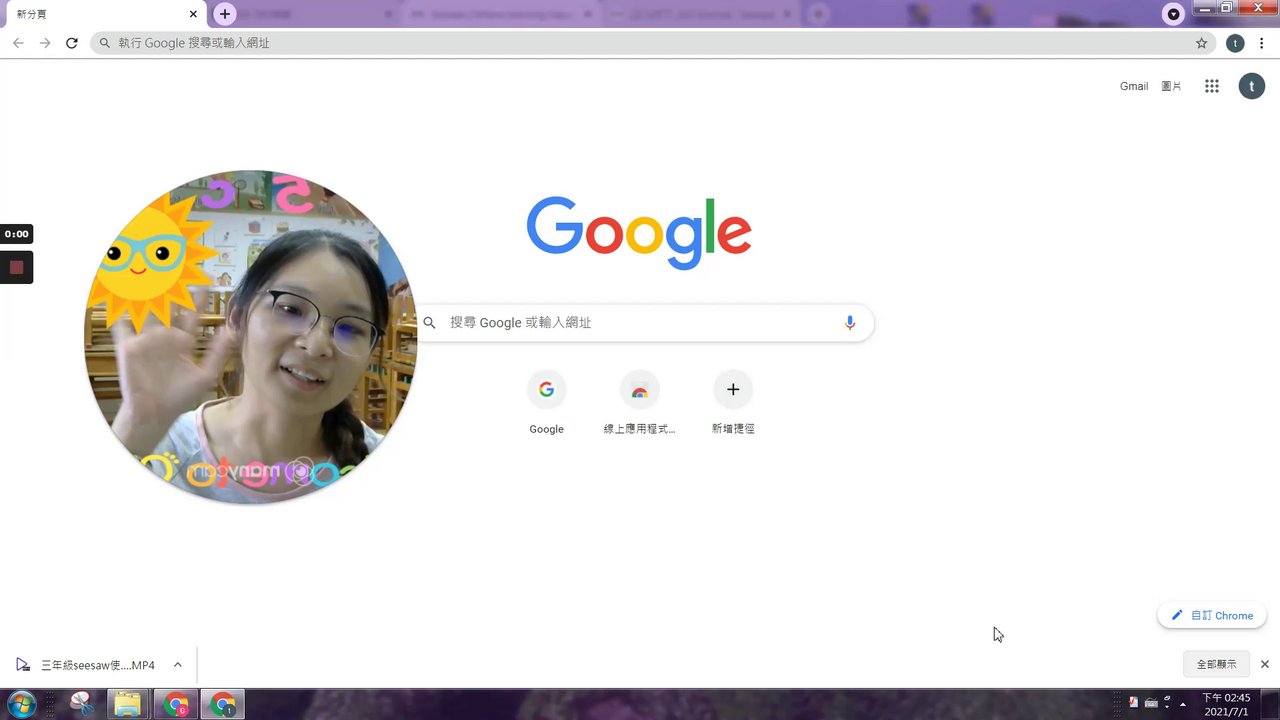Click 全部顯示 to show all downloads
Image resolution: width=1280 pixels, height=720 pixels.
pos(1217,664)
